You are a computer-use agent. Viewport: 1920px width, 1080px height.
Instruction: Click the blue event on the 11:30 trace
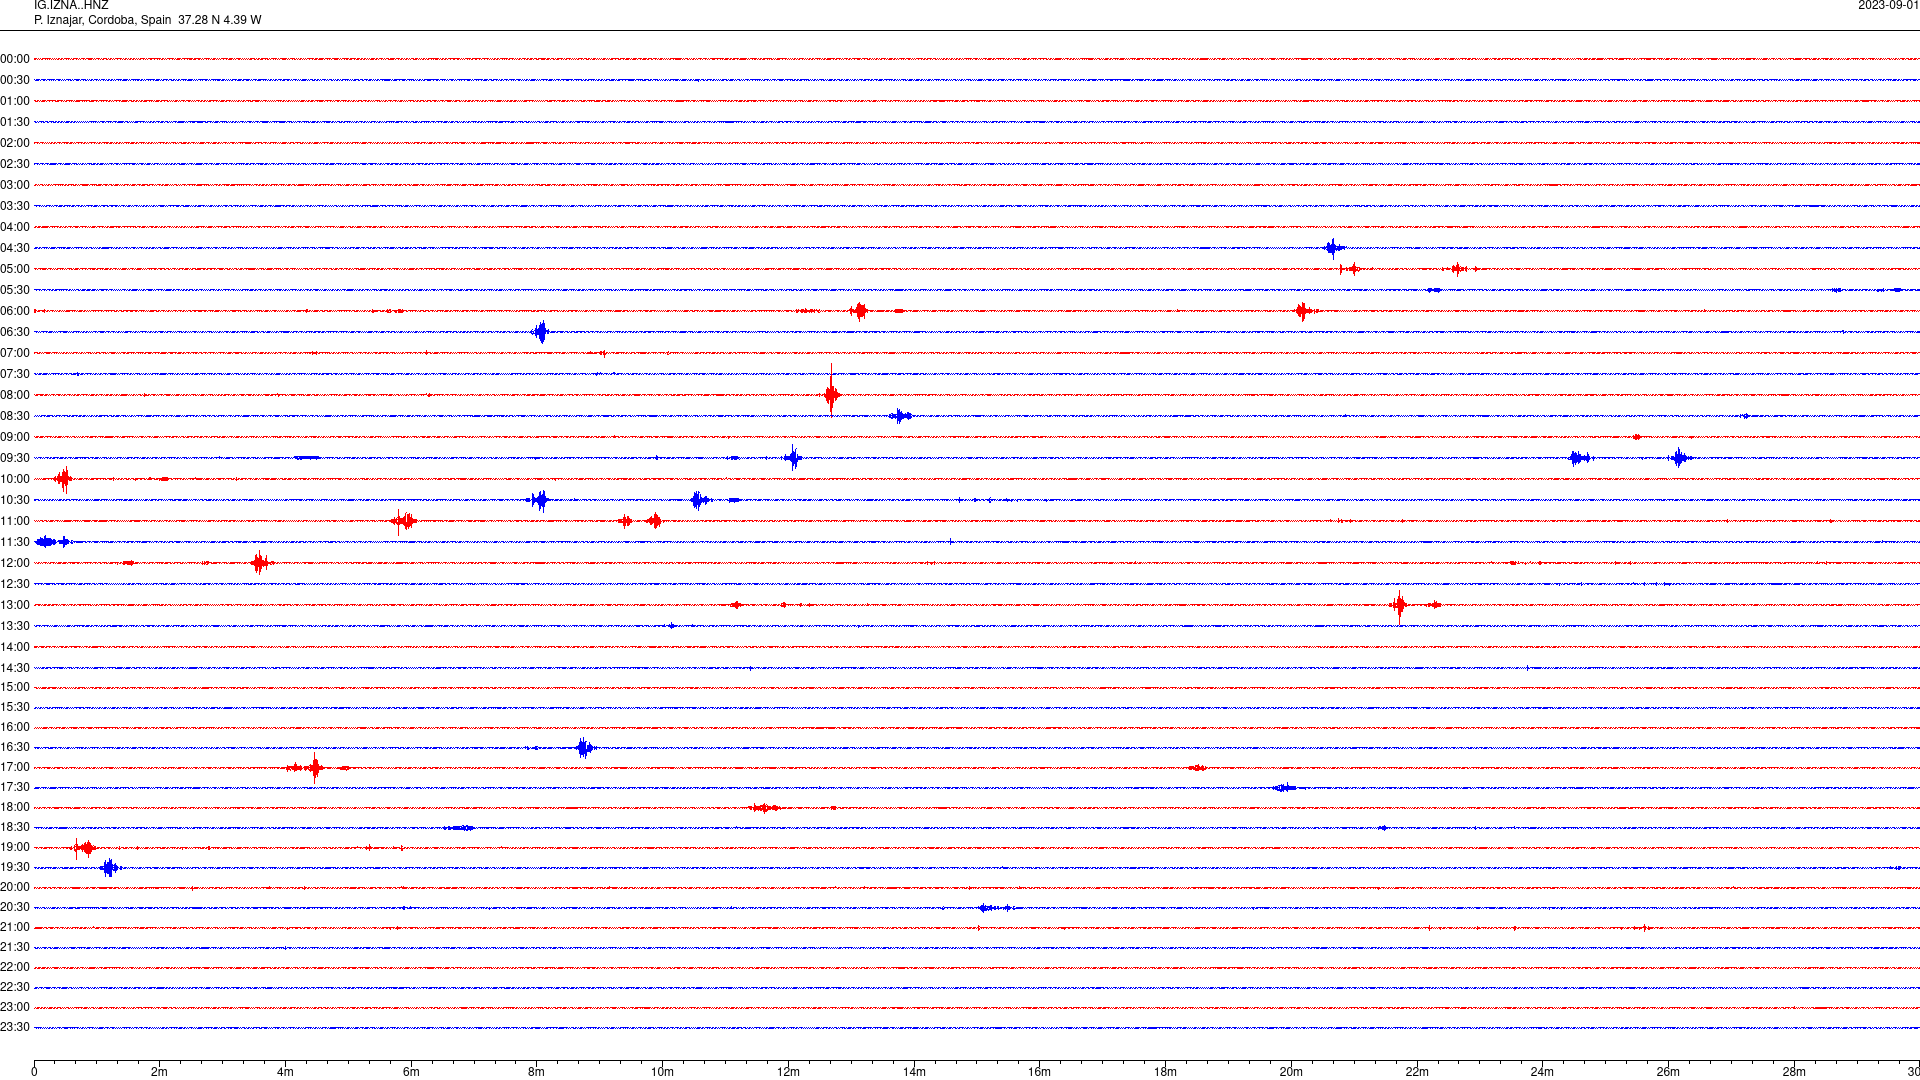(52, 542)
